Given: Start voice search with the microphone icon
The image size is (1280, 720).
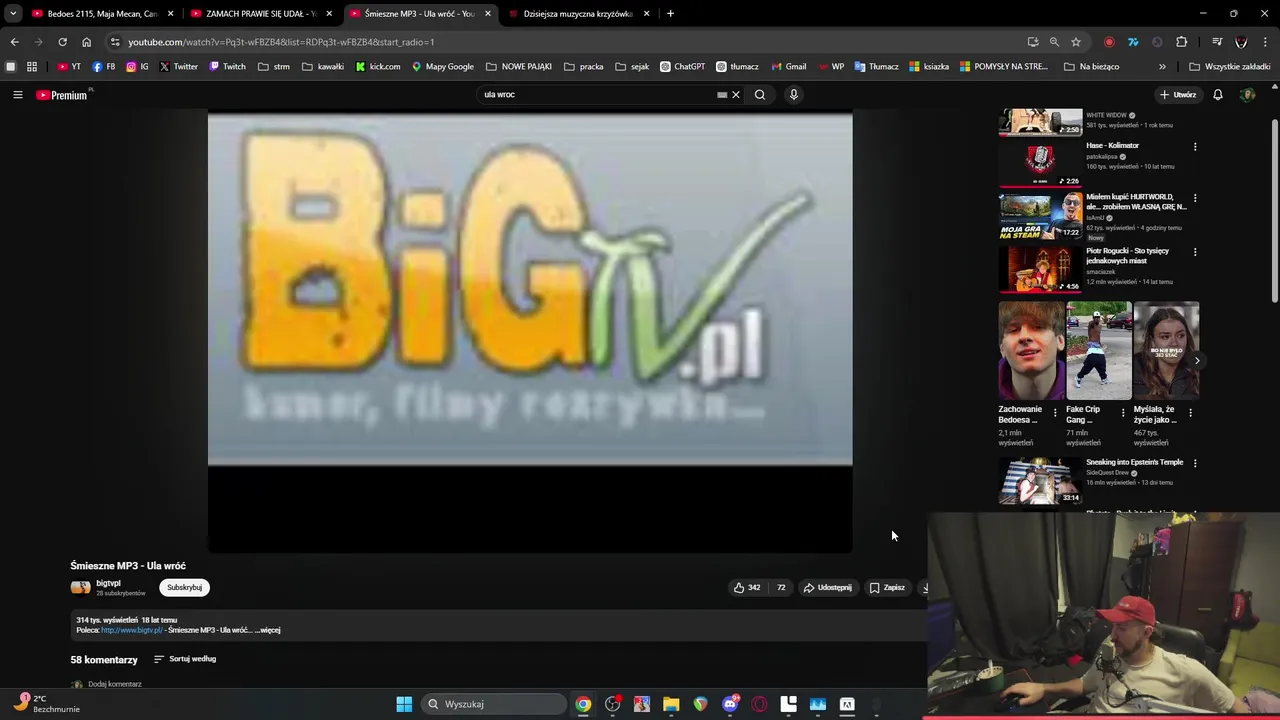Looking at the screenshot, I should tap(794, 95).
